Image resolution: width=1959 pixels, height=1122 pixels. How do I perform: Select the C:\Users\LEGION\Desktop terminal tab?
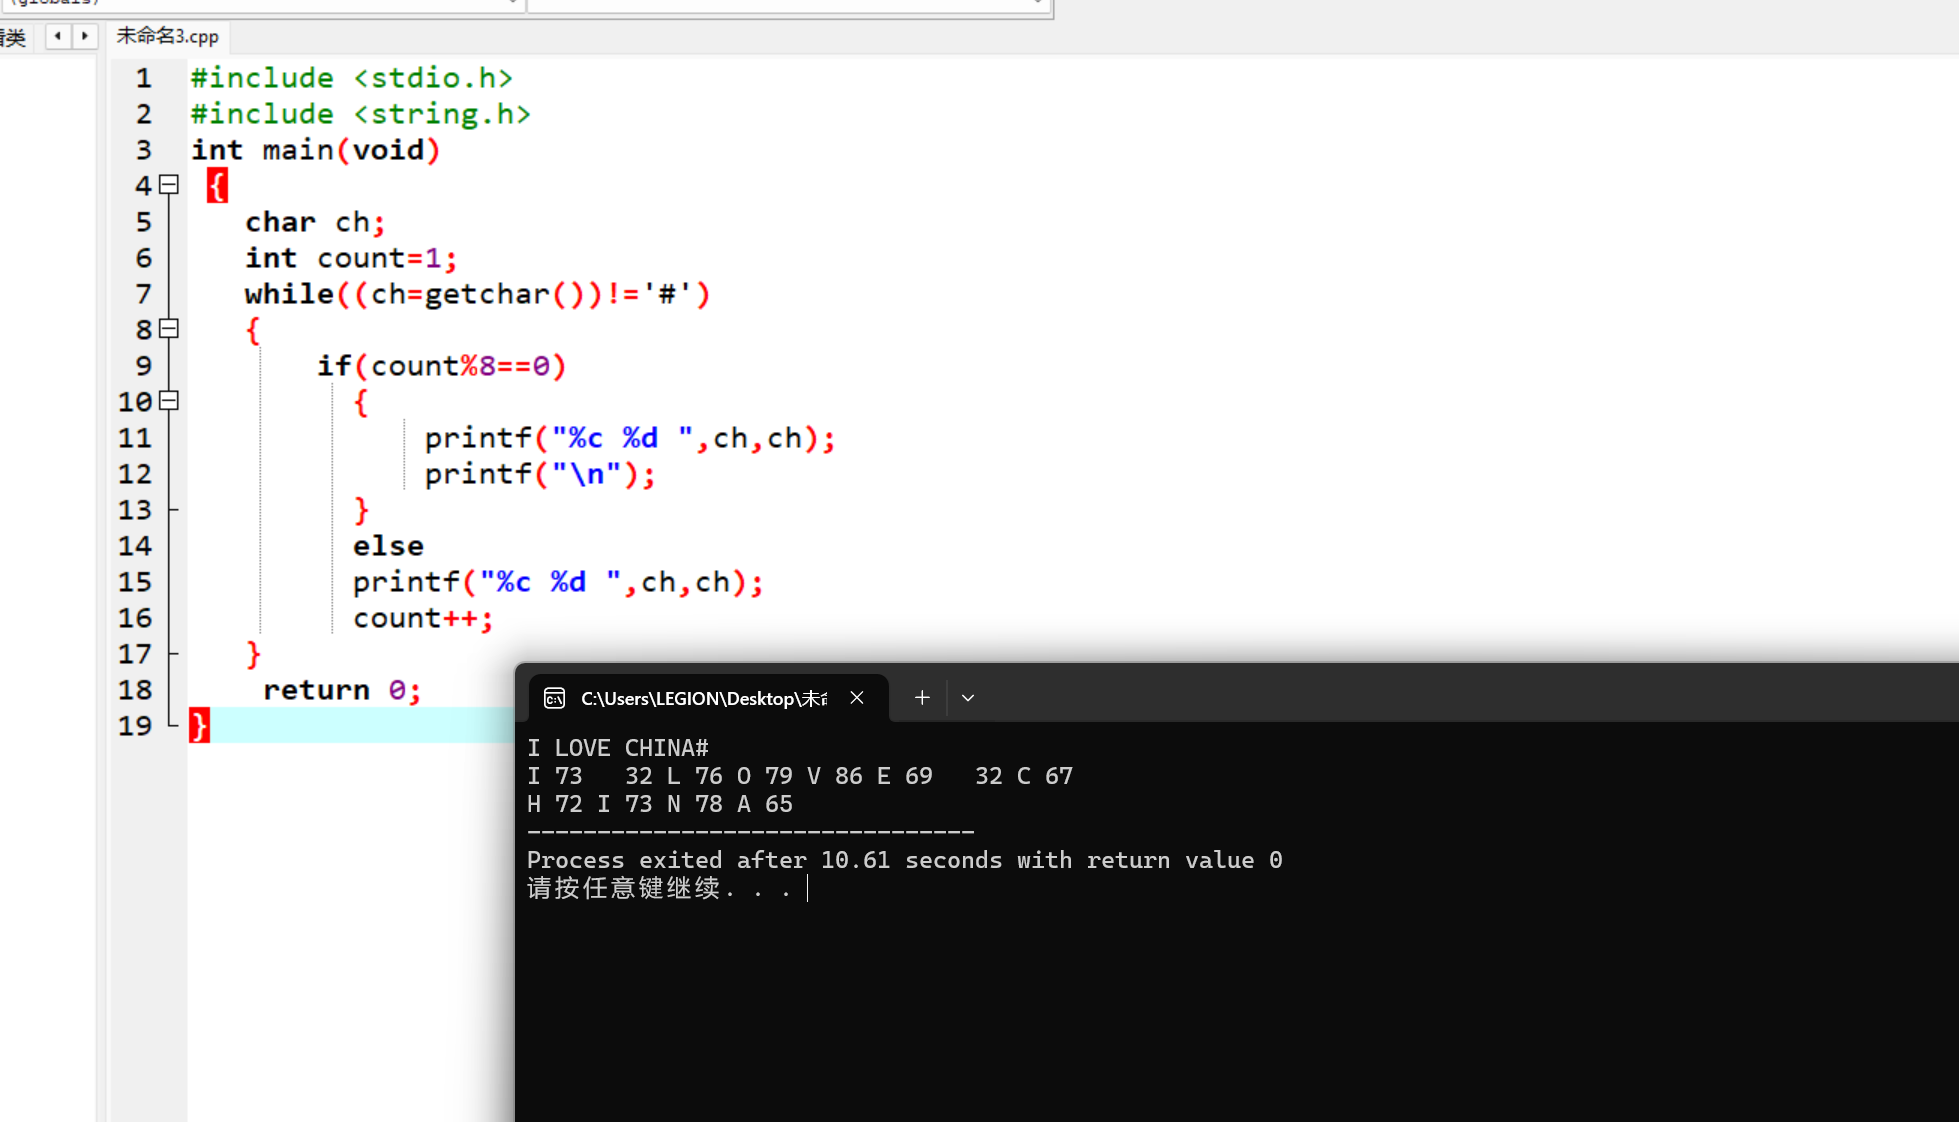[703, 698]
